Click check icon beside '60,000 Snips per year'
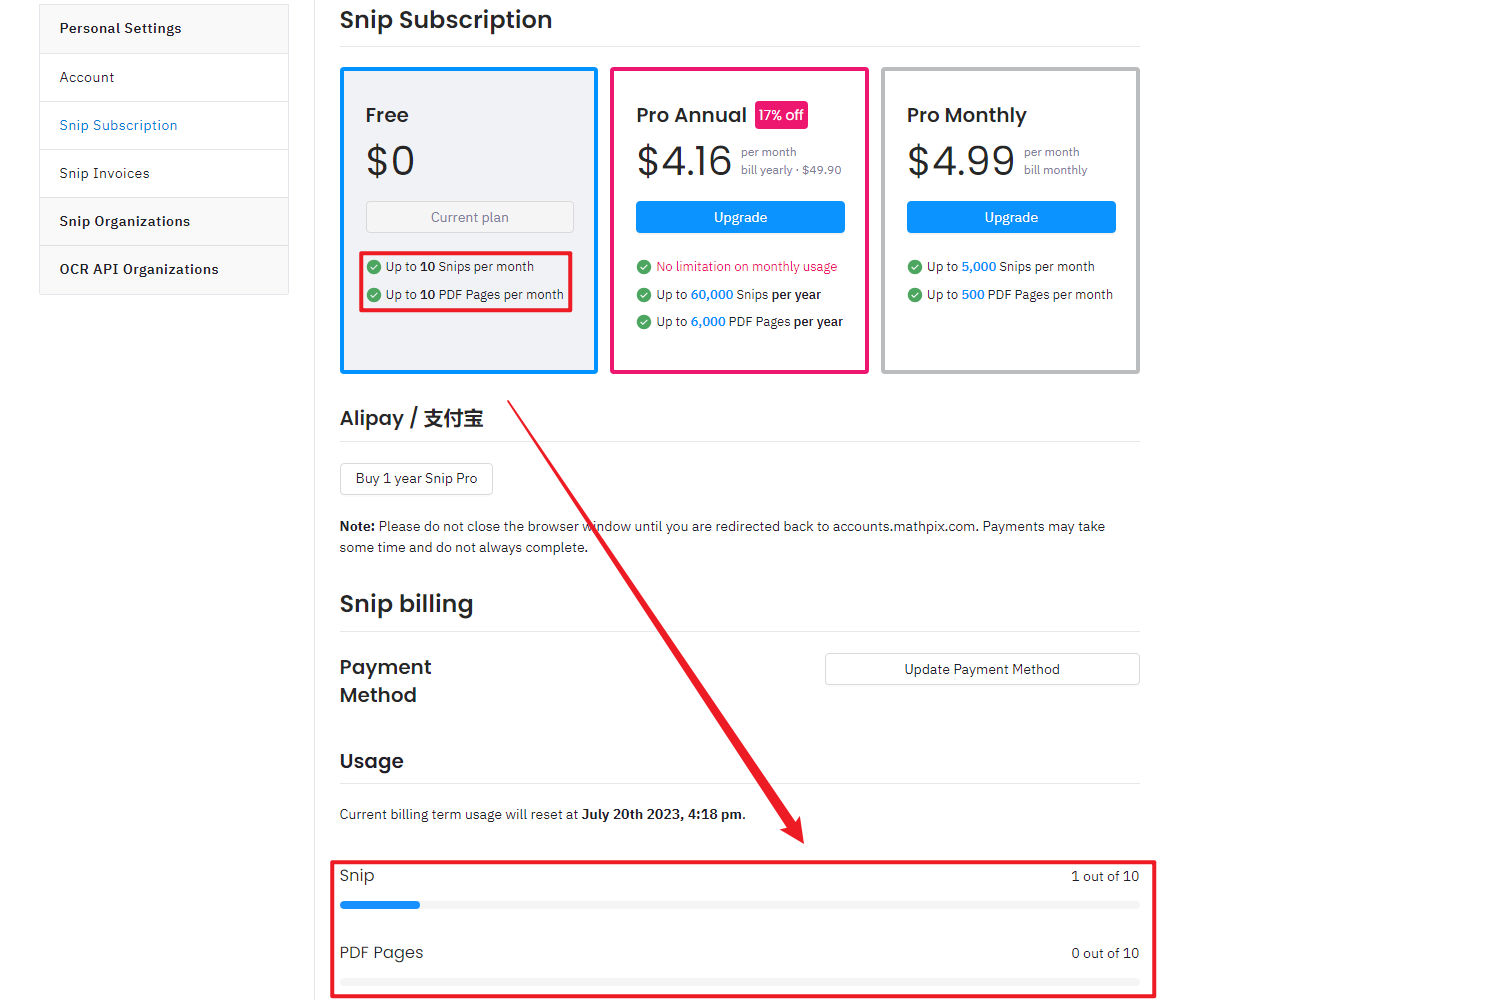This screenshot has height=1000, width=1487. 644,295
